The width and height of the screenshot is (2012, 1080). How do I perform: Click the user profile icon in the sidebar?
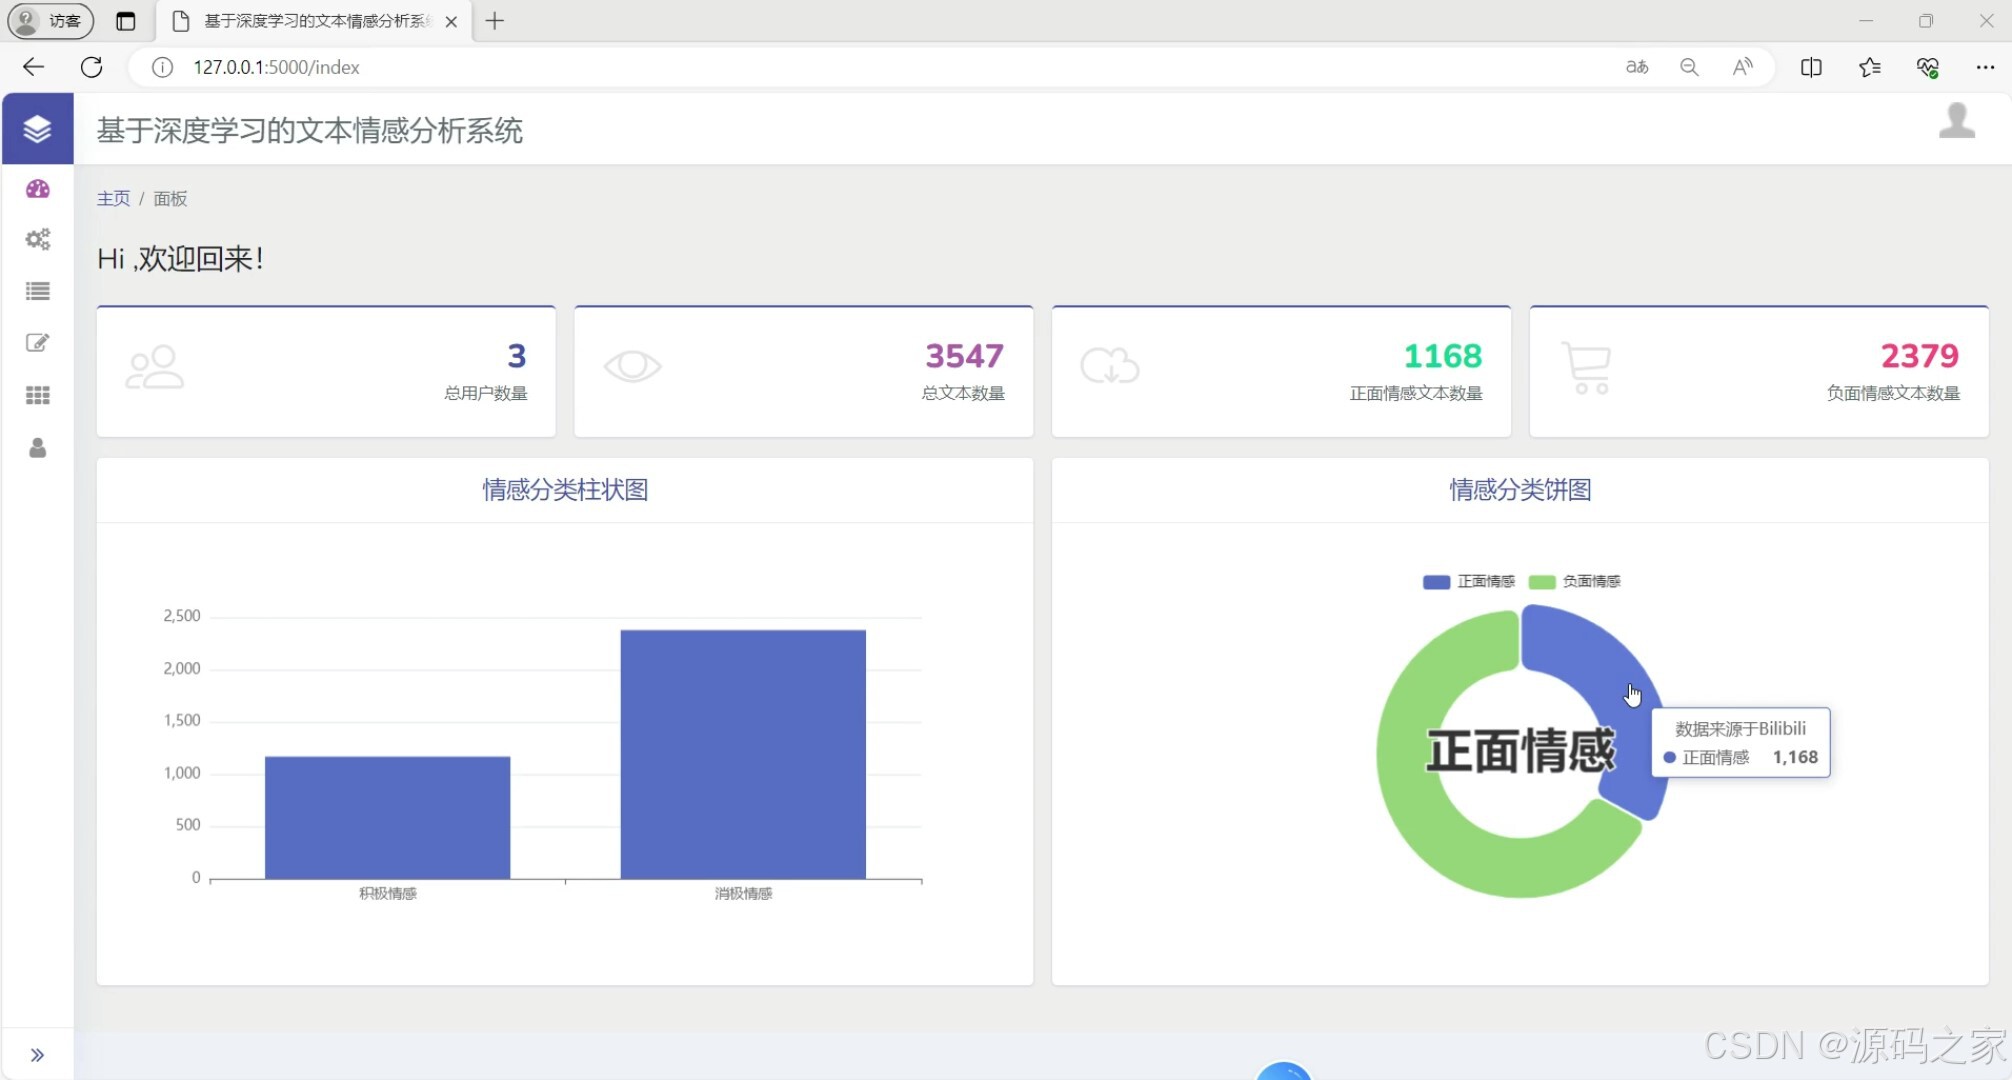(38, 447)
